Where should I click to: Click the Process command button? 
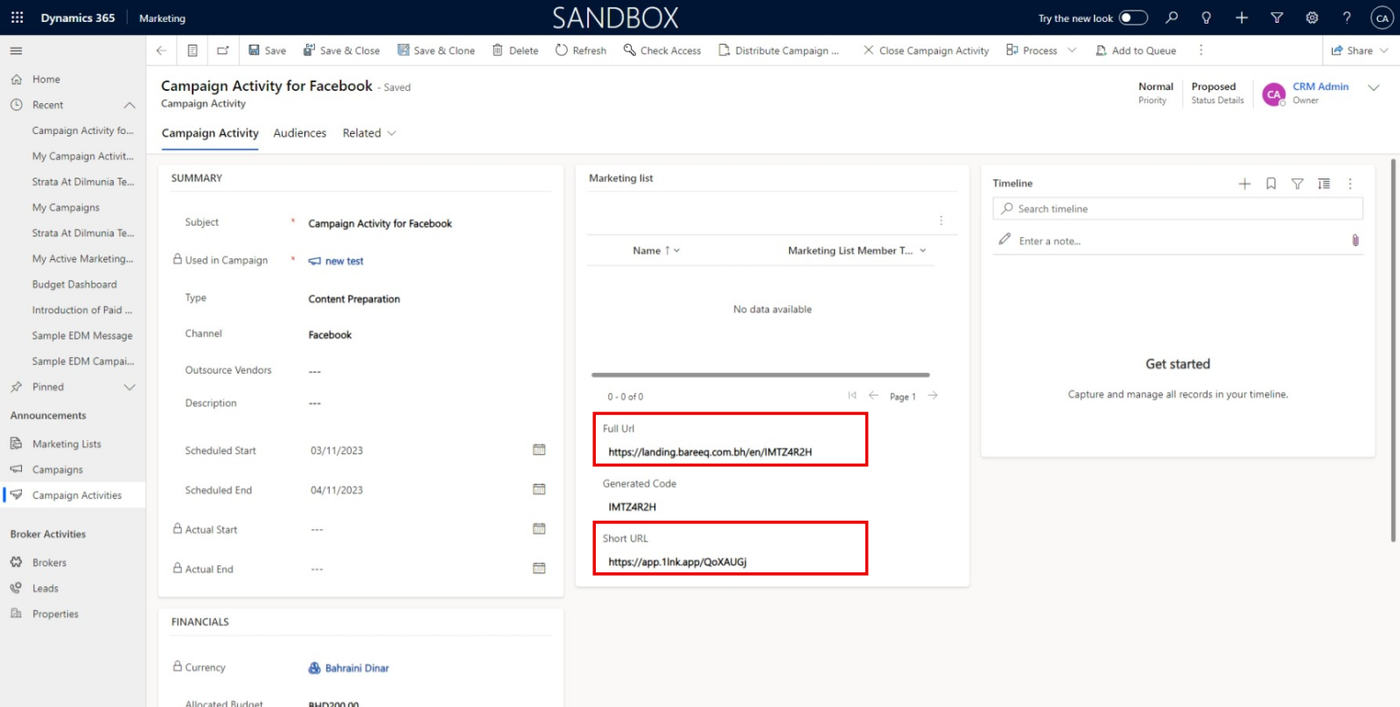(x=1031, y=50)
